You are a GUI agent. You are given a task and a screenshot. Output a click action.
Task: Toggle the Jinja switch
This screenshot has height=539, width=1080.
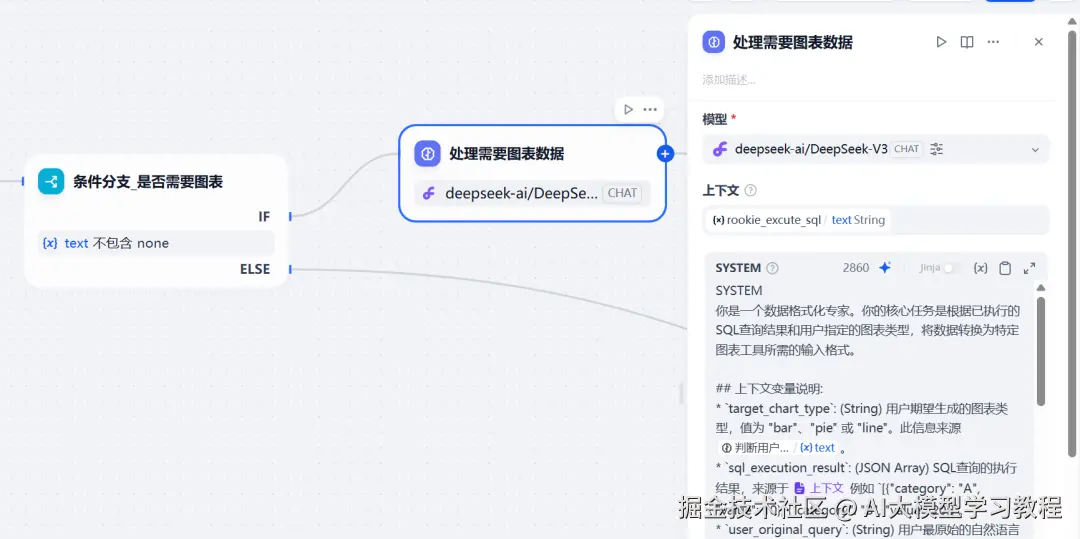(x=953, y=268)
